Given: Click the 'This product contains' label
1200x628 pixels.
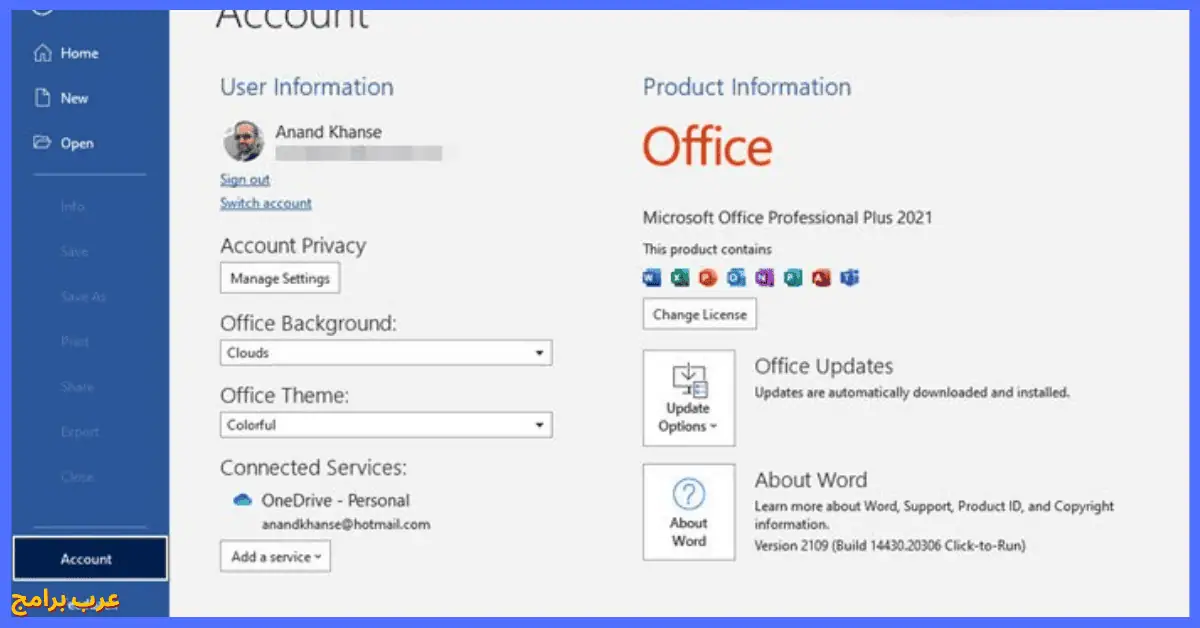Looking at the screenshot, I should (x=707, y=249).
